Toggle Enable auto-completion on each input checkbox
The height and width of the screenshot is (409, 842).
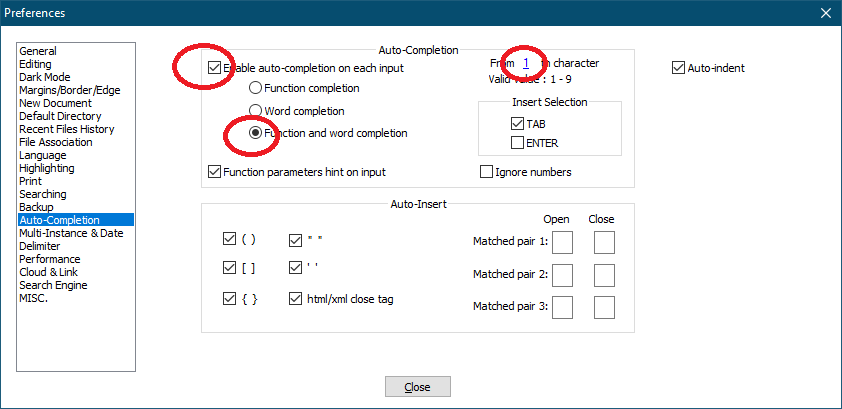point(214,68)
